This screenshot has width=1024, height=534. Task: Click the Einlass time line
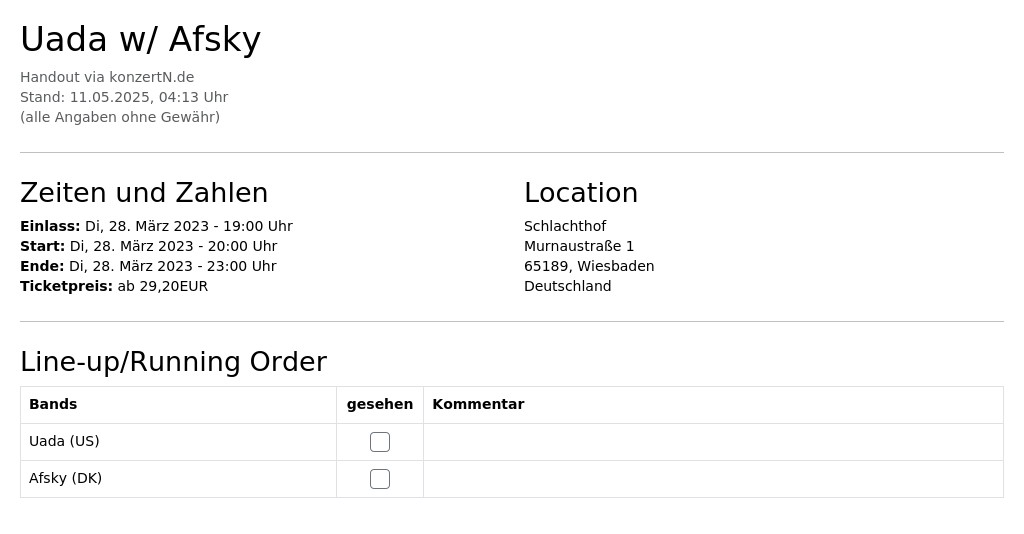156,226
